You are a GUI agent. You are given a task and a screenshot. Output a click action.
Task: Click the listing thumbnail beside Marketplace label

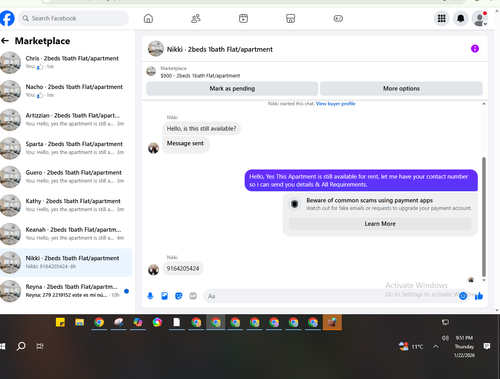(x=151, y=71)
